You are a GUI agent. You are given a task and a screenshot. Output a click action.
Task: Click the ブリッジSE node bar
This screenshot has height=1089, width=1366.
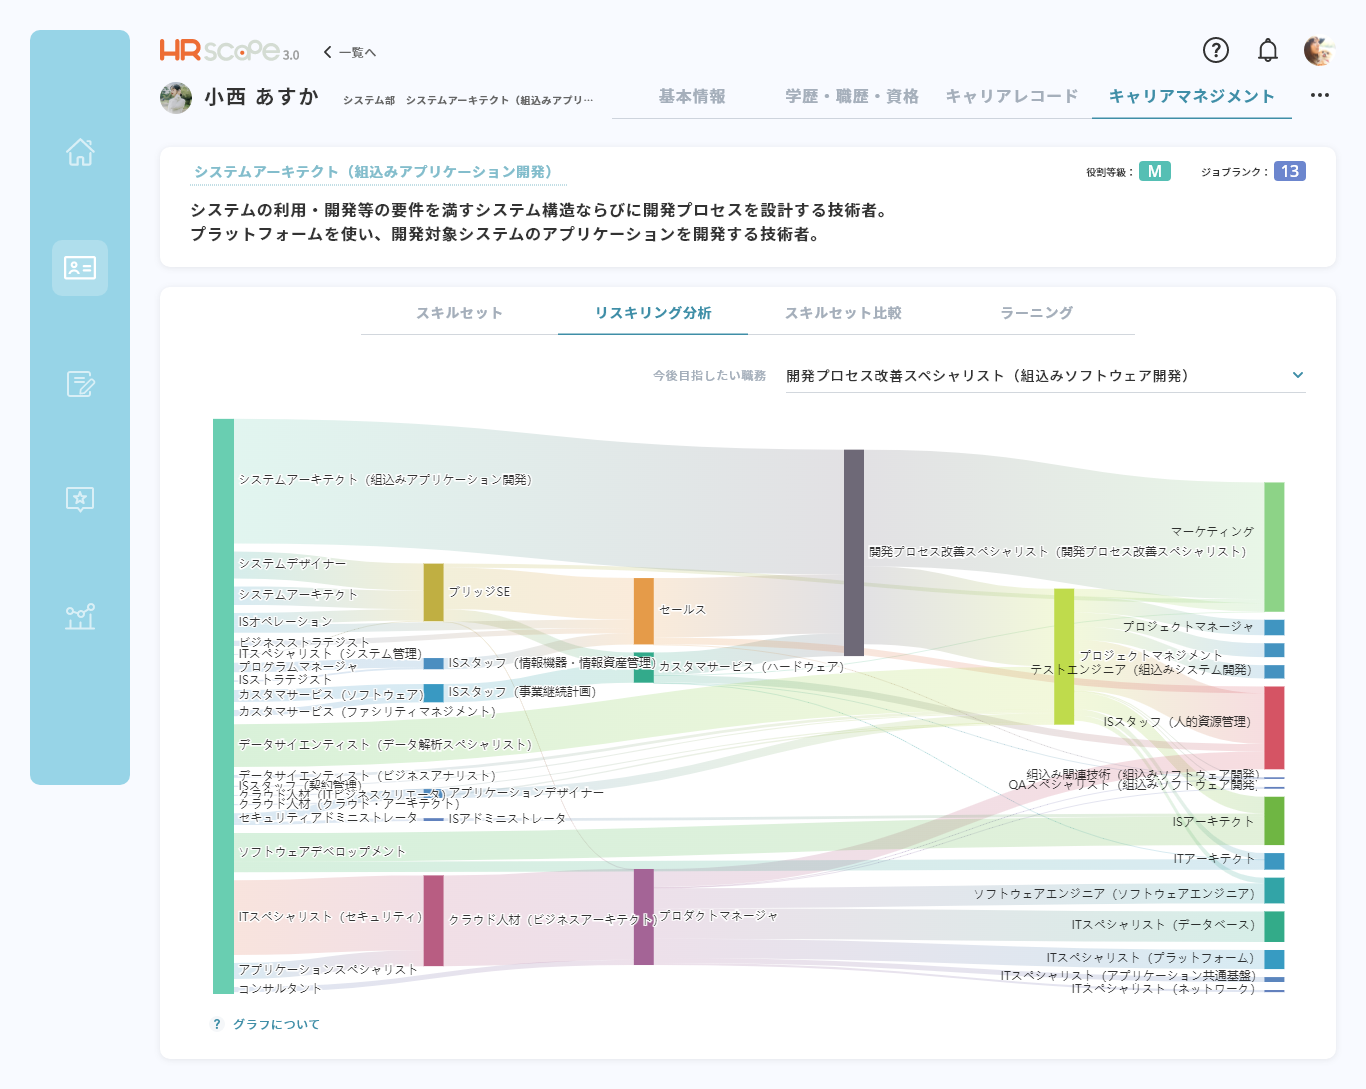(x=433, y=592)
